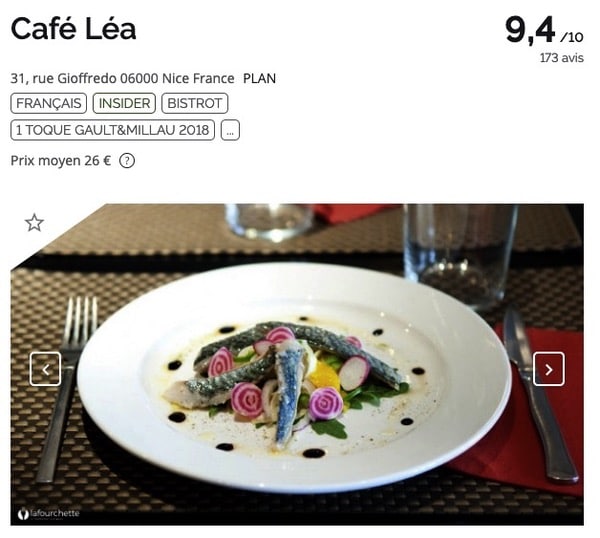Select the BISTROT tag

[195, 103]
